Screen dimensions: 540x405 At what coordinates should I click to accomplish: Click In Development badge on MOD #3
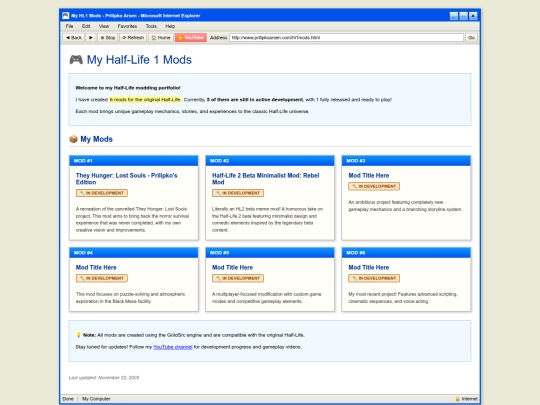point(374,186)
